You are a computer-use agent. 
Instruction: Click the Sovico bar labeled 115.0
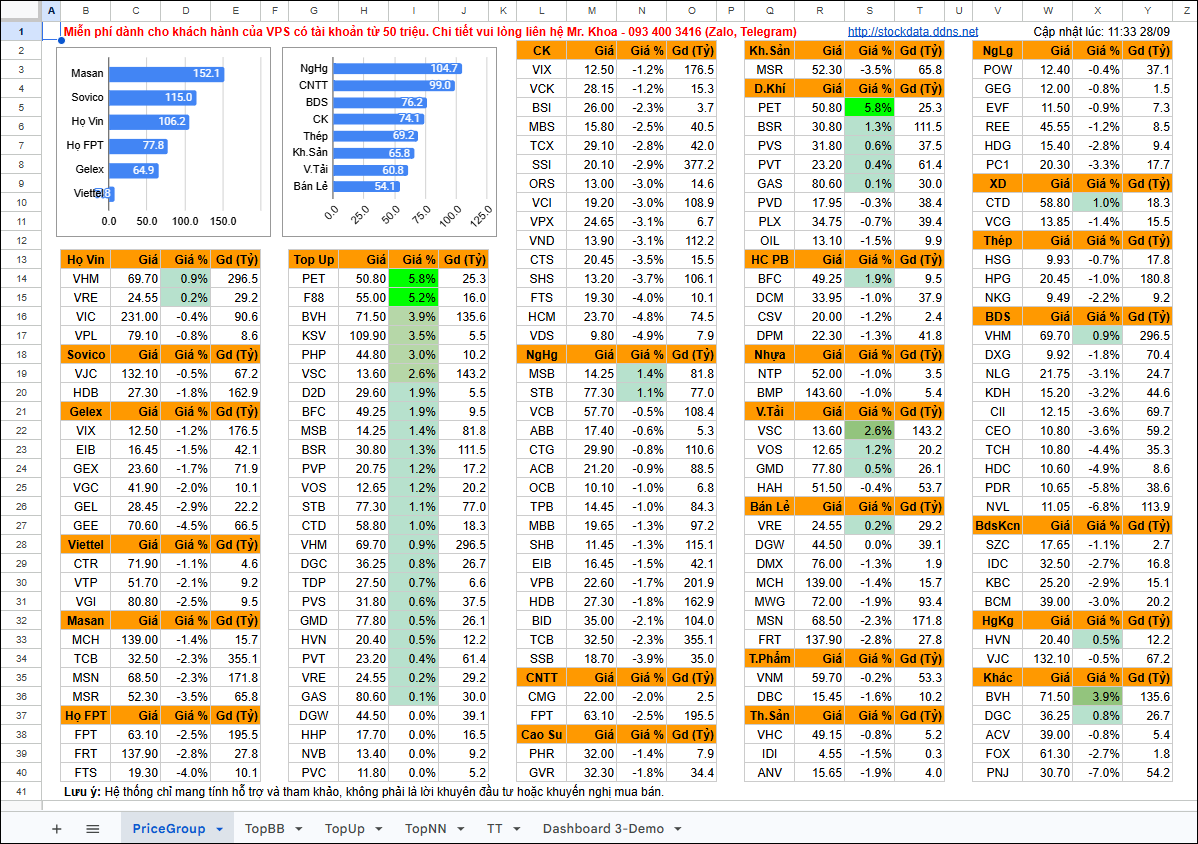(x=152, y=98)
